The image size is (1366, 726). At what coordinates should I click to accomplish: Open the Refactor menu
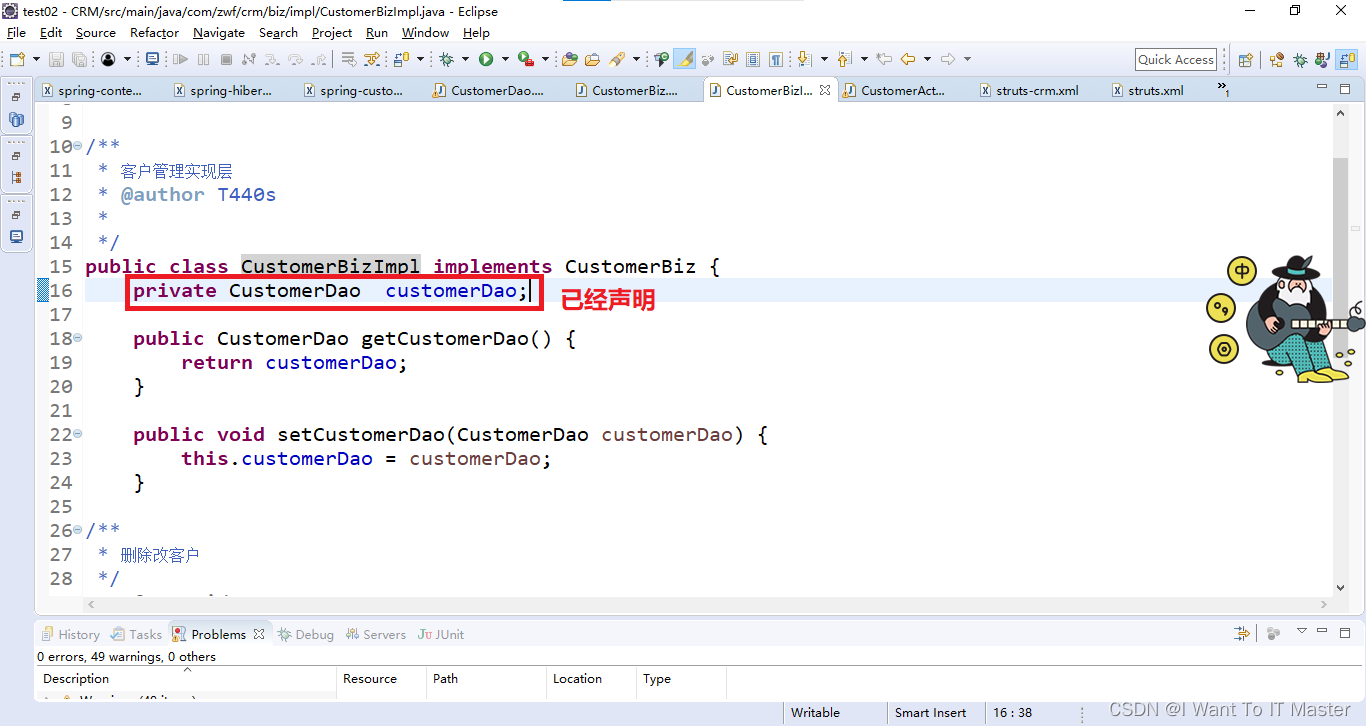[x=154, y=33]
